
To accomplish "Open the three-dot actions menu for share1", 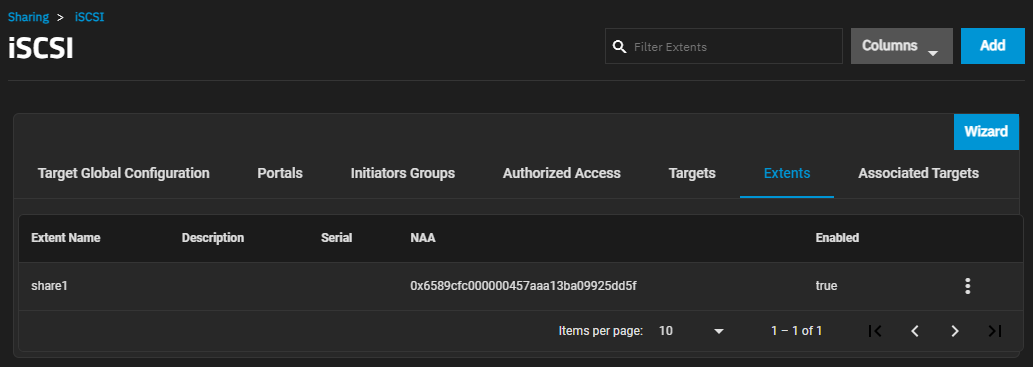I will pyautogui.click(x=967, y=286).
